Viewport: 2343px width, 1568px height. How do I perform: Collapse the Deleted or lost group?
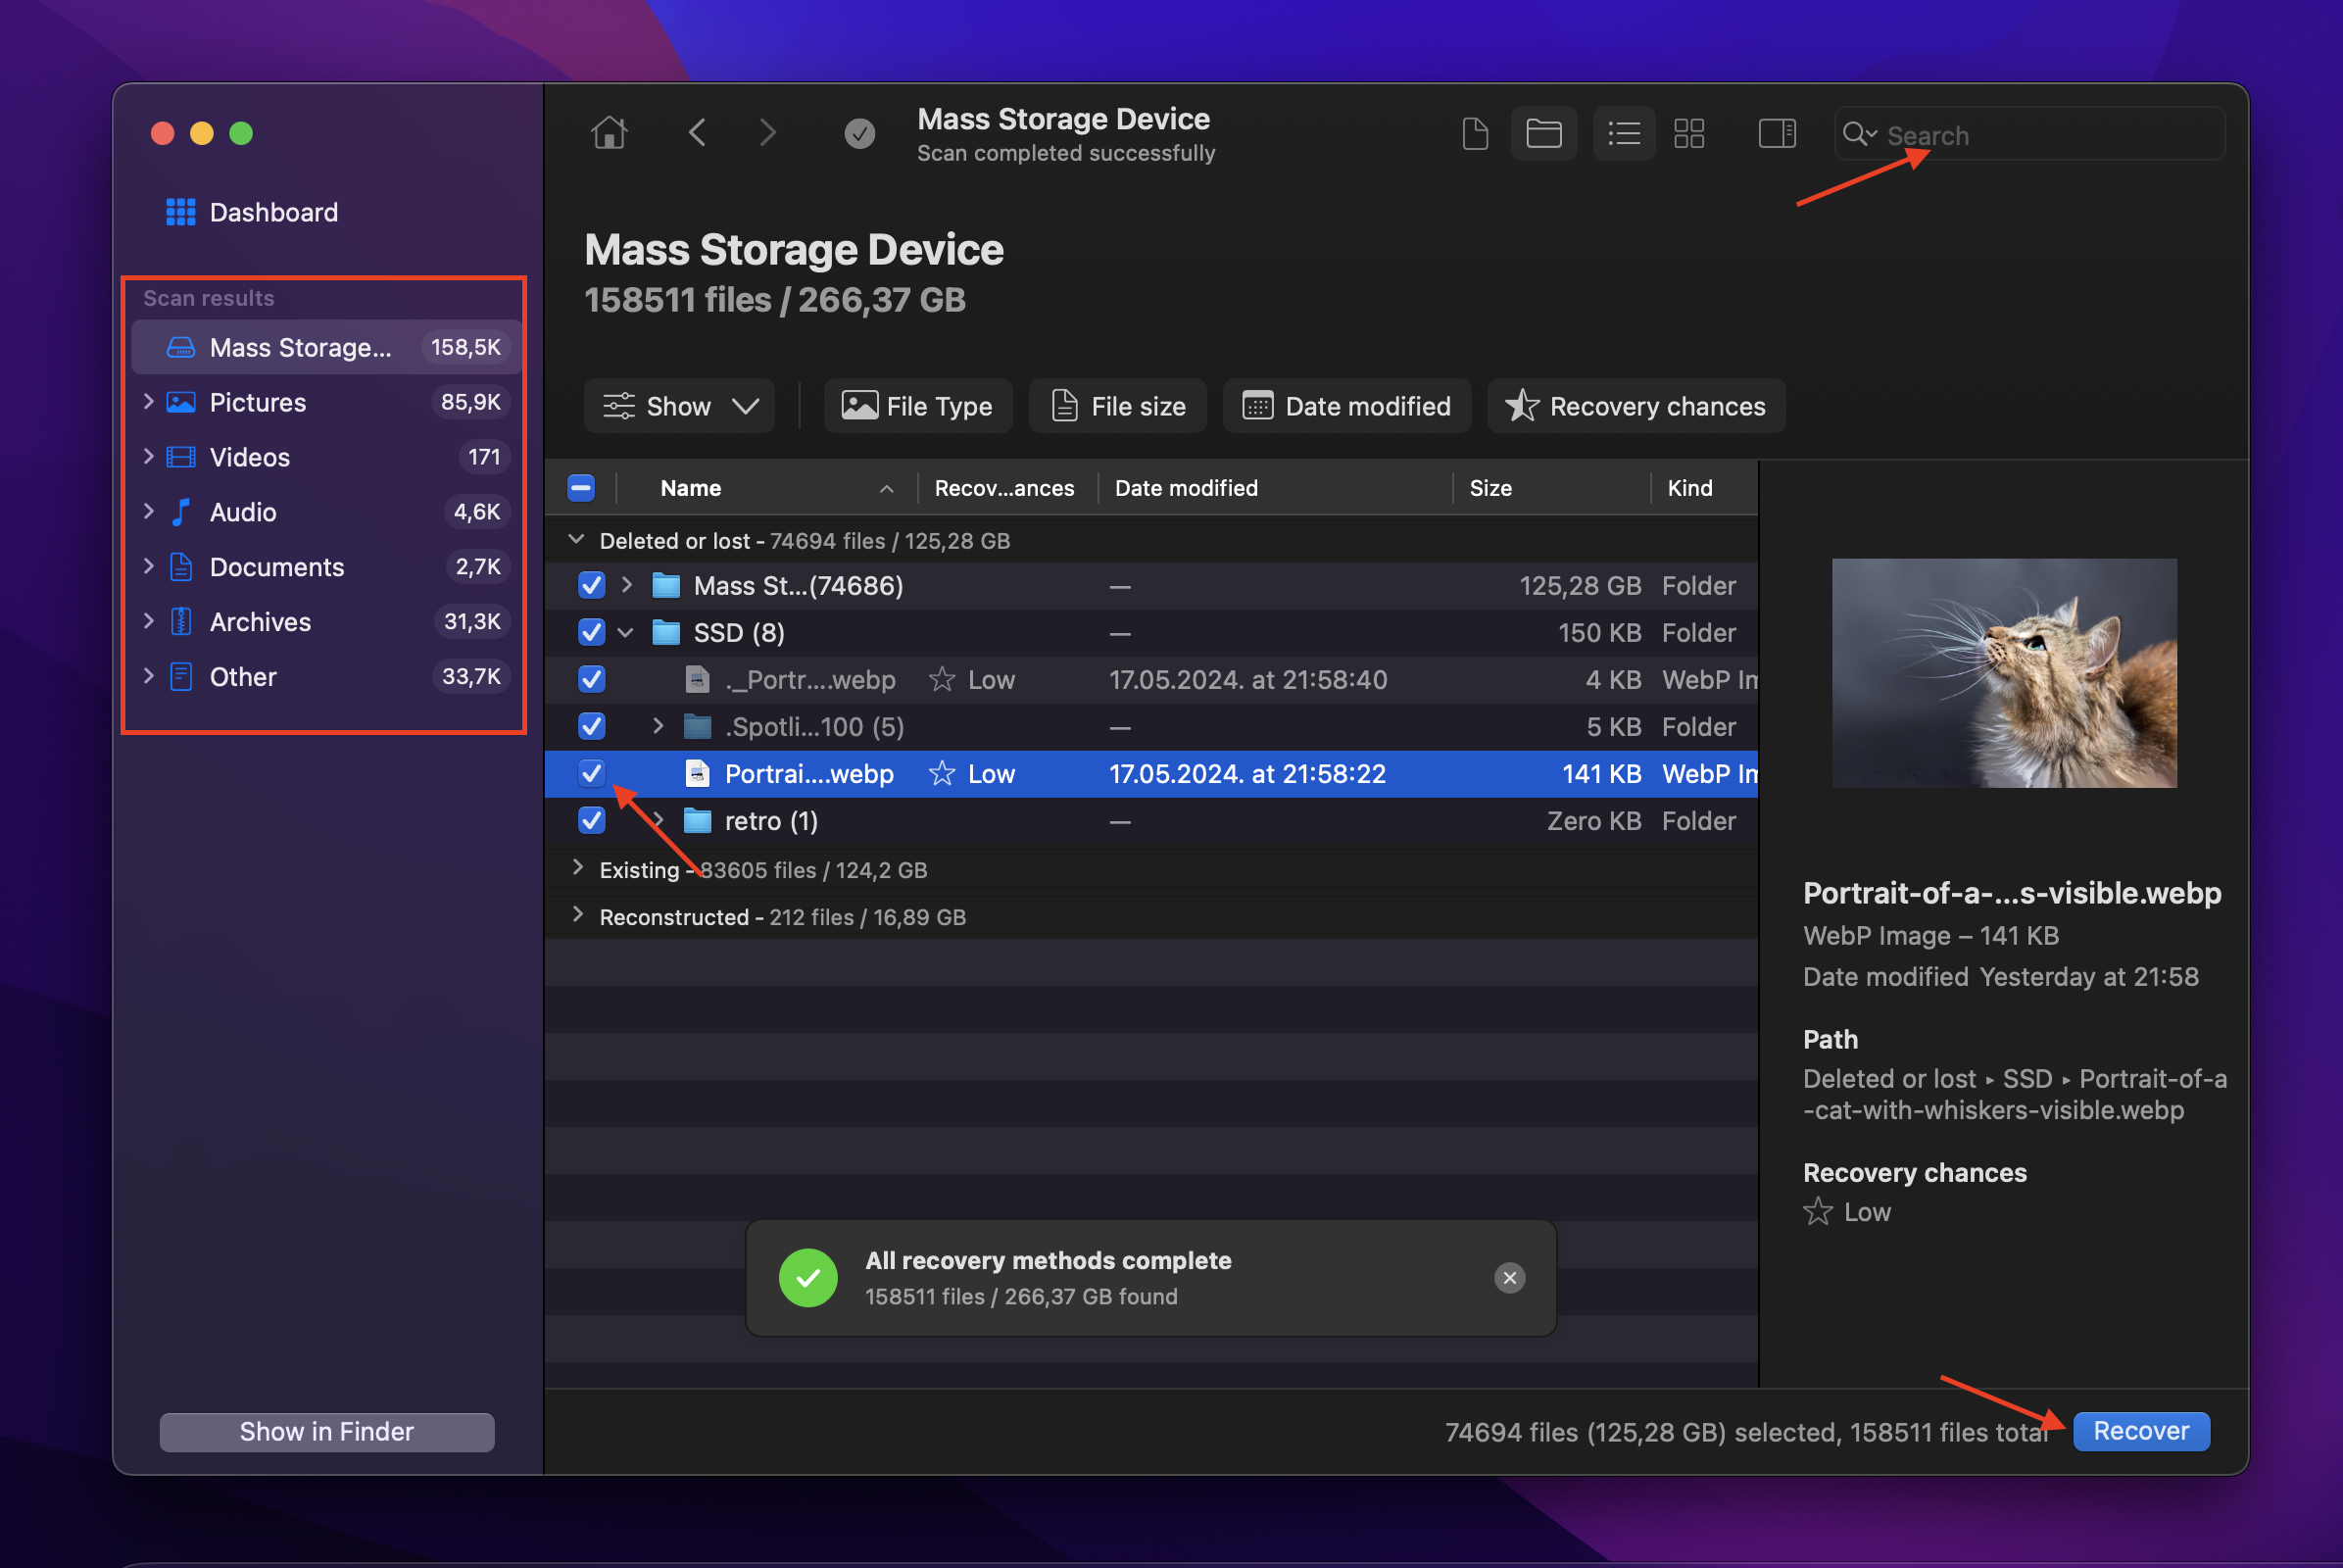576,539
